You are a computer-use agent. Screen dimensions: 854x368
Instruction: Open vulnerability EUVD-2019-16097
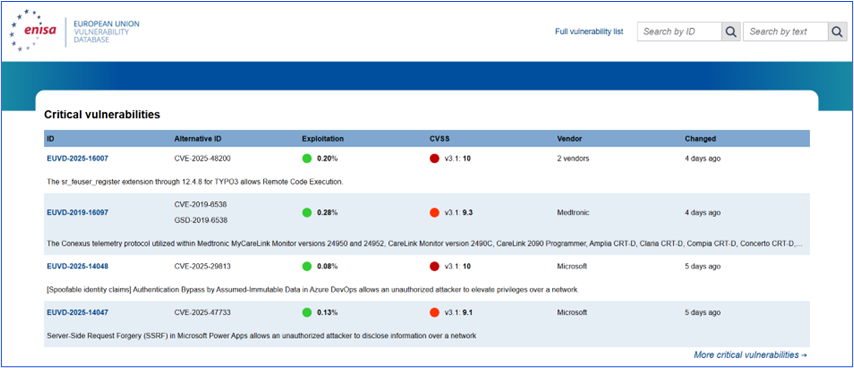[x=77, y=212]
